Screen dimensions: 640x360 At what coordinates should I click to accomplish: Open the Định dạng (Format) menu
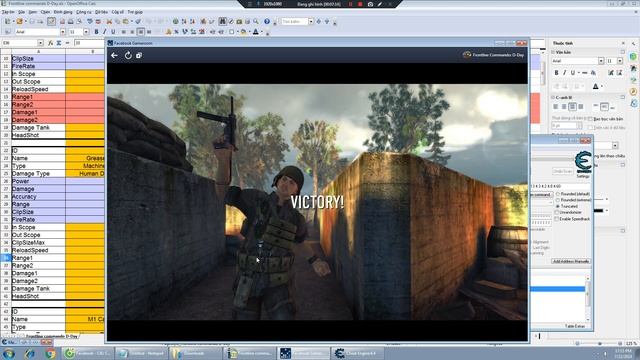63,12
